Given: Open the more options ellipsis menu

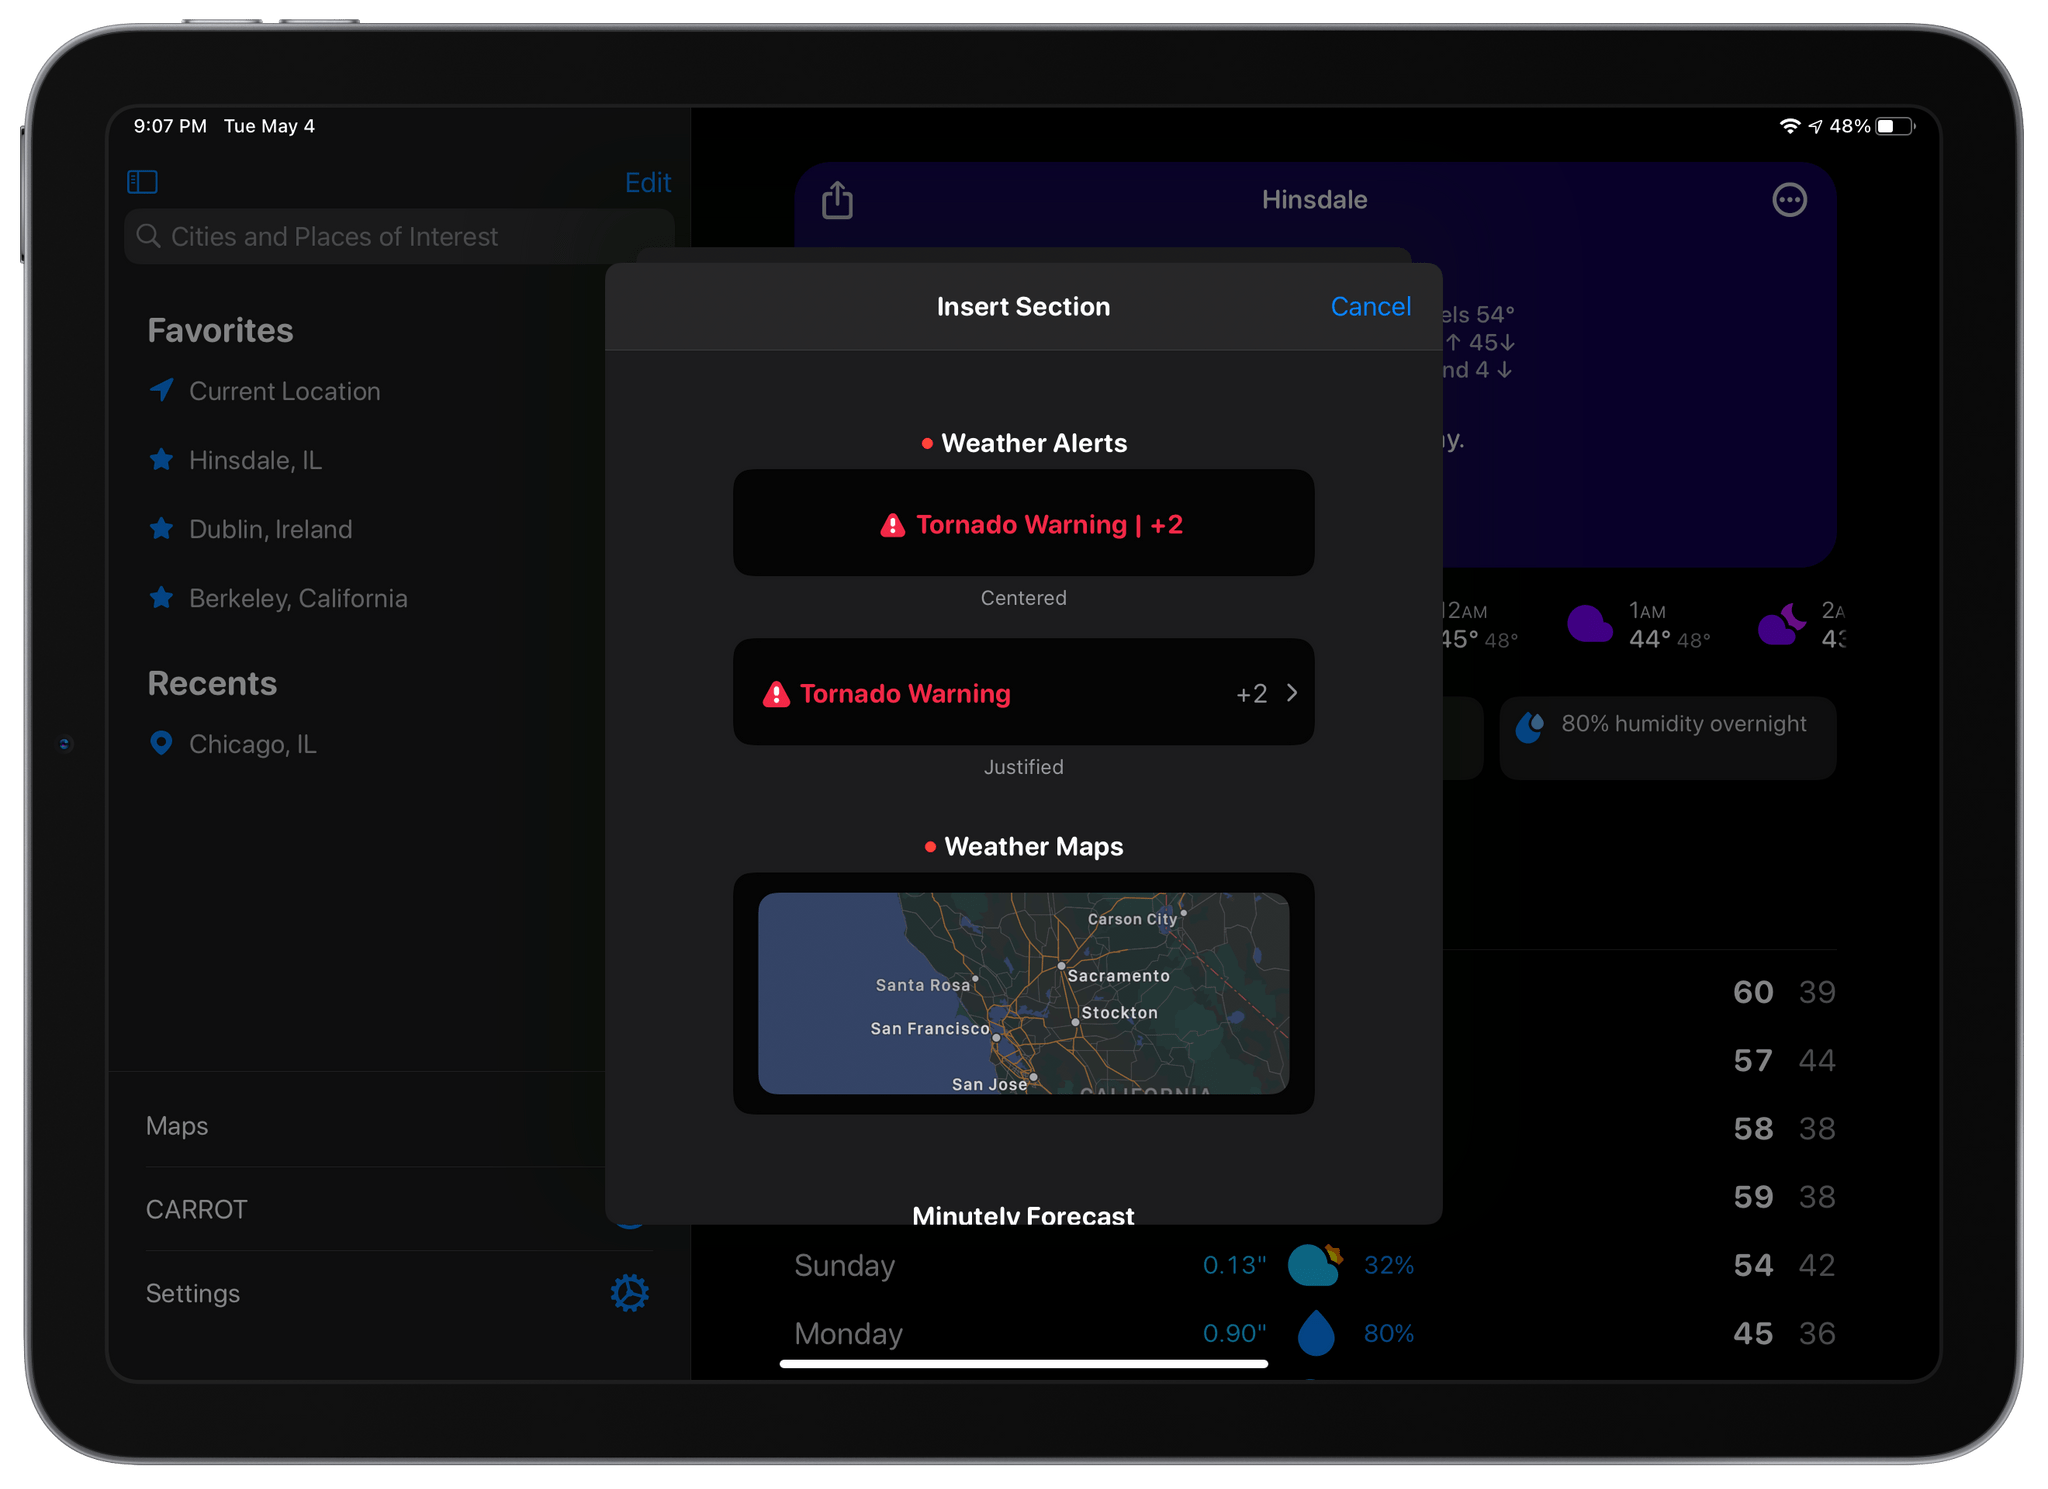Looking at the screenshot, I should click(x=1790, y=197).
